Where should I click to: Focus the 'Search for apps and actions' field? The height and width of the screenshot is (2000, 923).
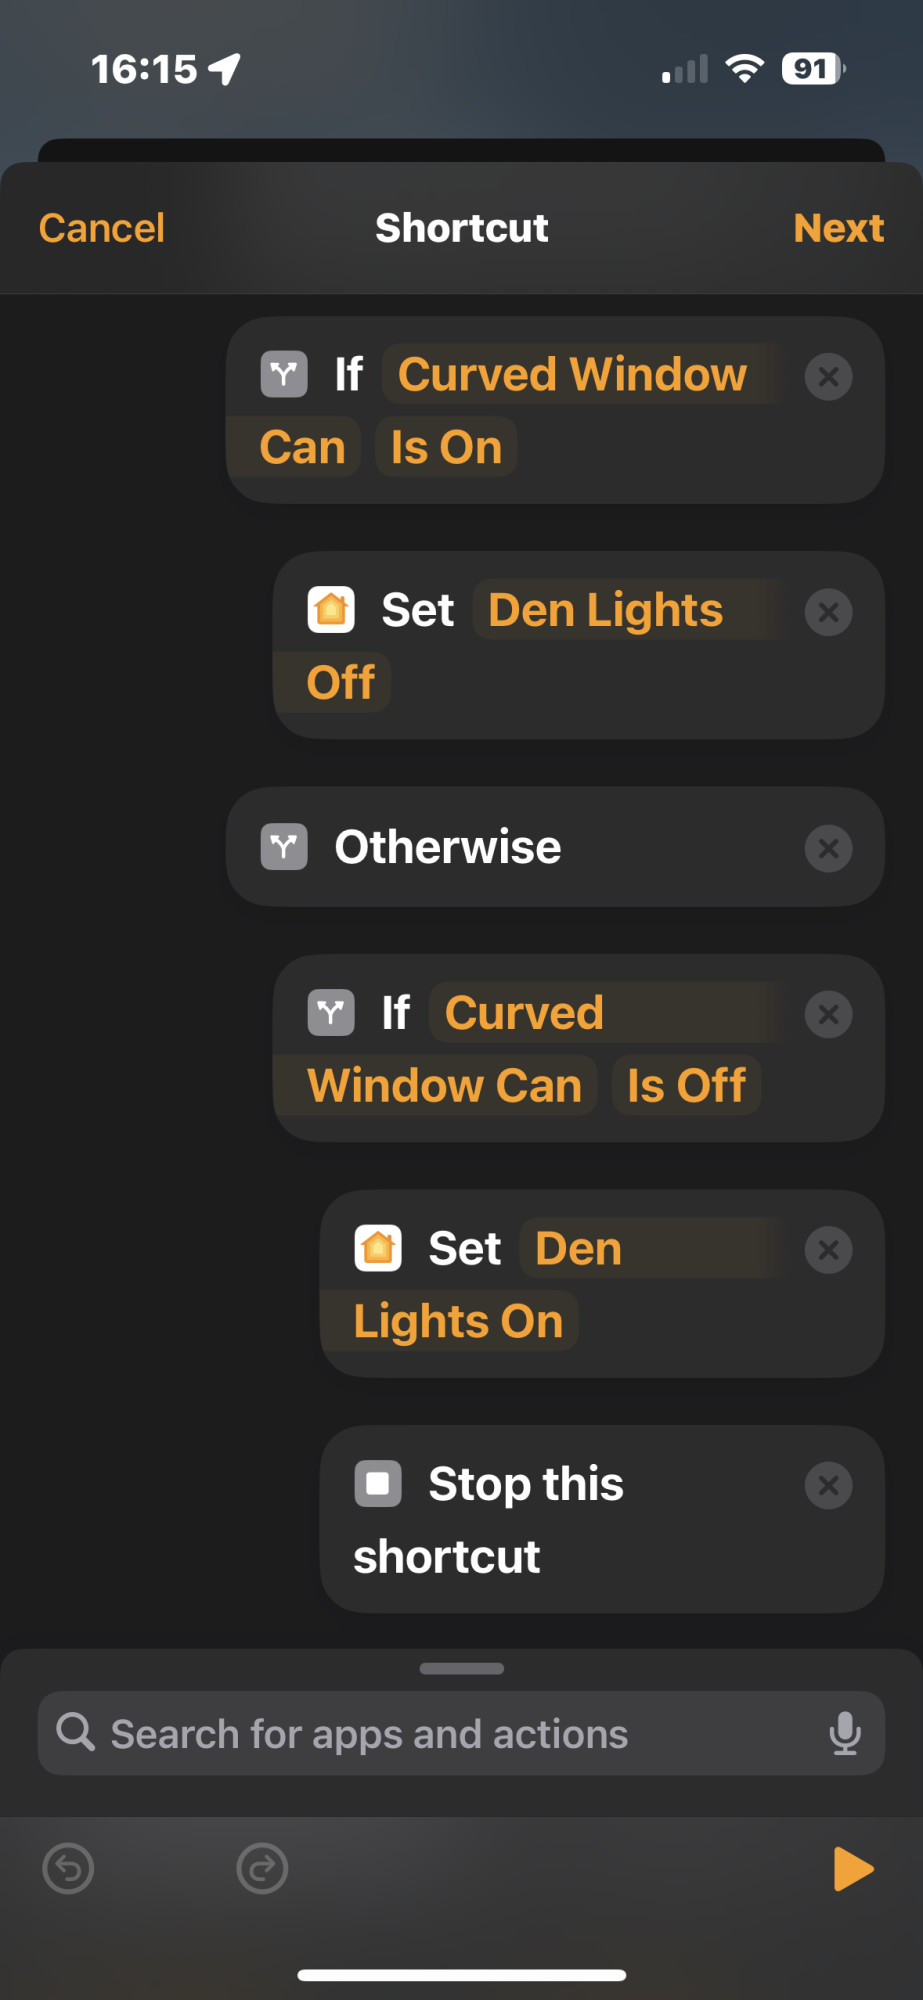click(461, 1733)
